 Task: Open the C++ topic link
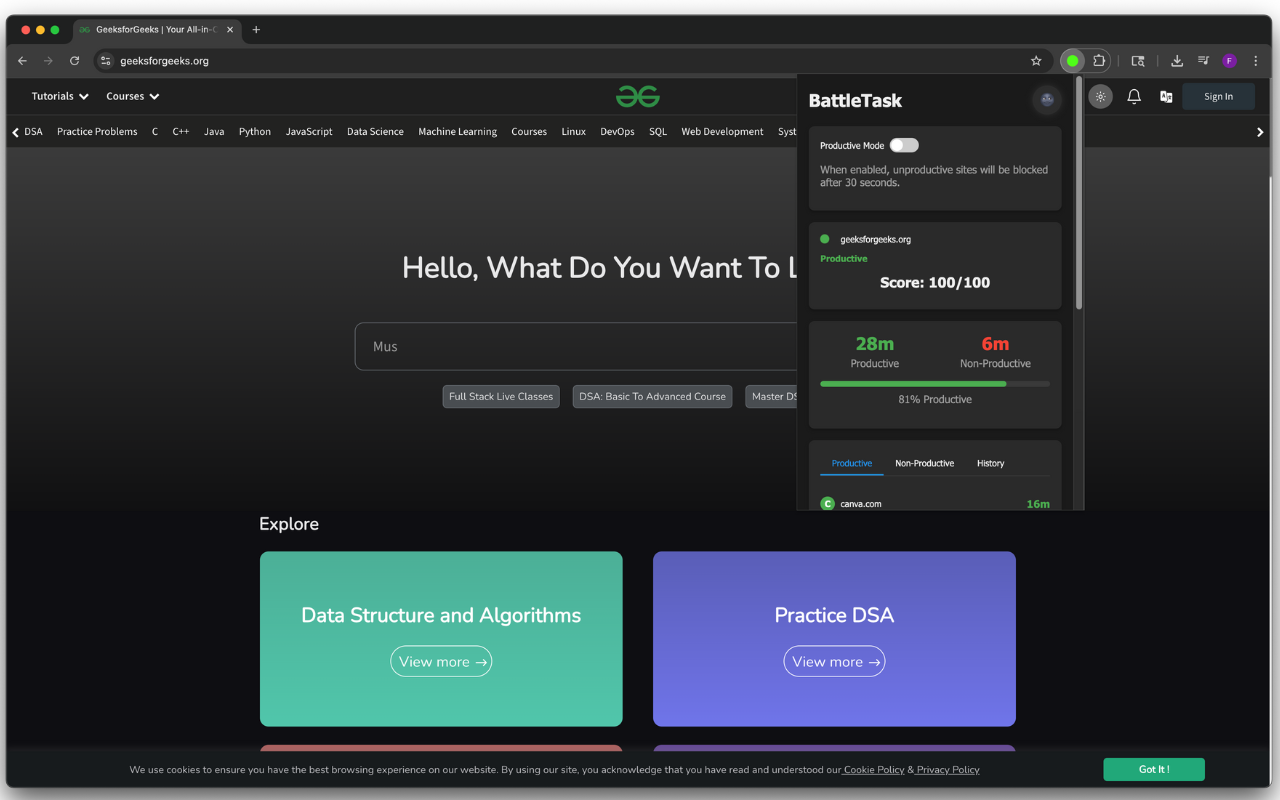tap(181, 132)
